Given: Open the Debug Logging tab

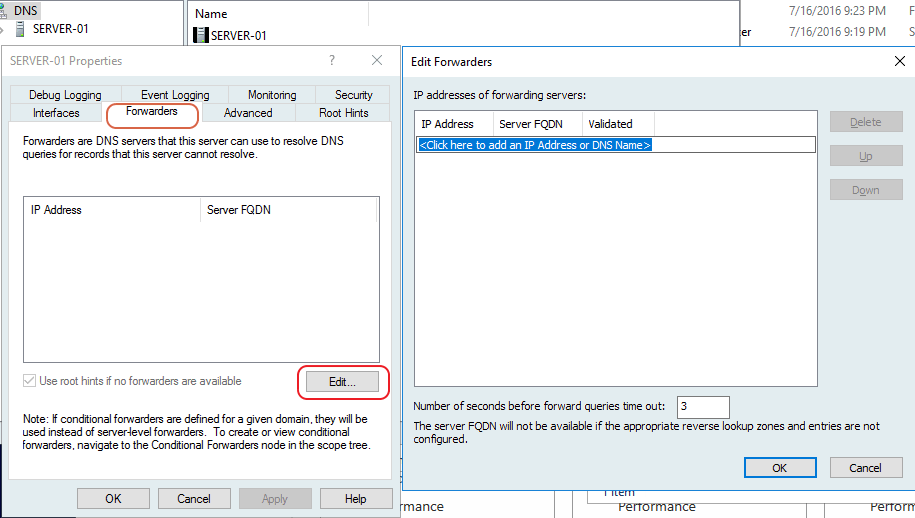Looking at the screenshot, I should click(x=65, y=94).
